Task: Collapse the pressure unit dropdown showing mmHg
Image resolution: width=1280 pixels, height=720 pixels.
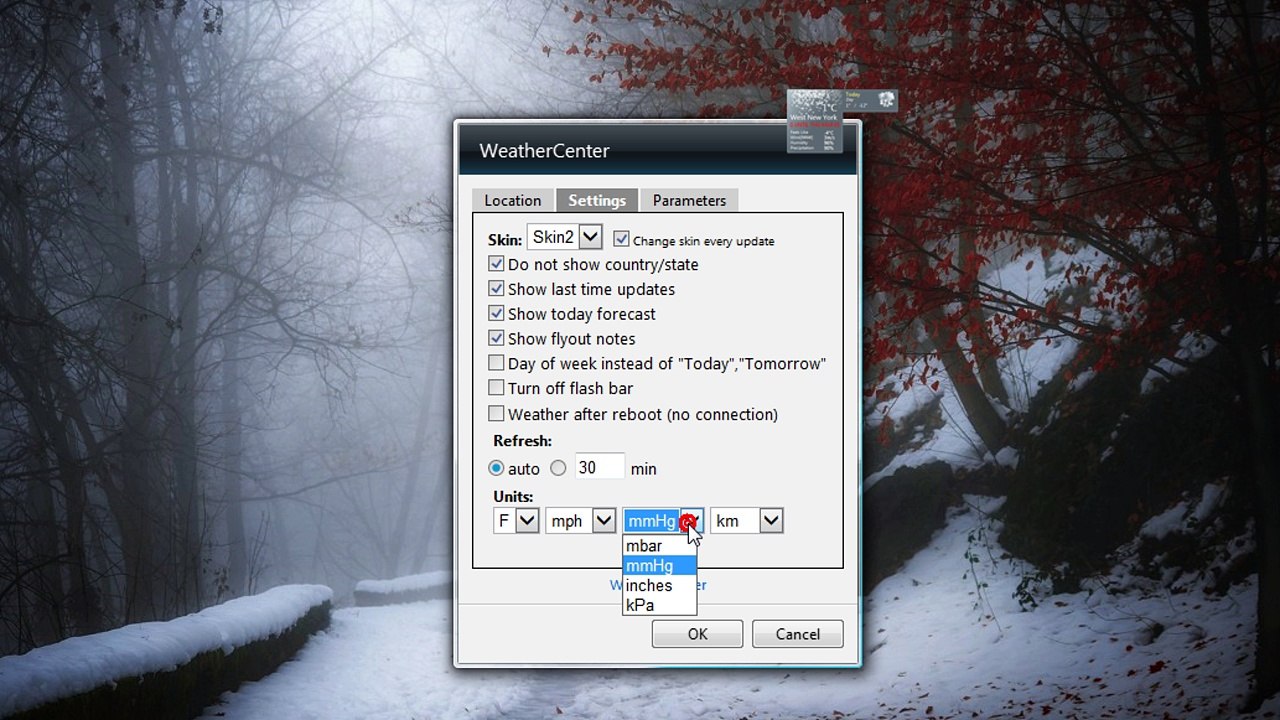Action: (x=663, y=520)
